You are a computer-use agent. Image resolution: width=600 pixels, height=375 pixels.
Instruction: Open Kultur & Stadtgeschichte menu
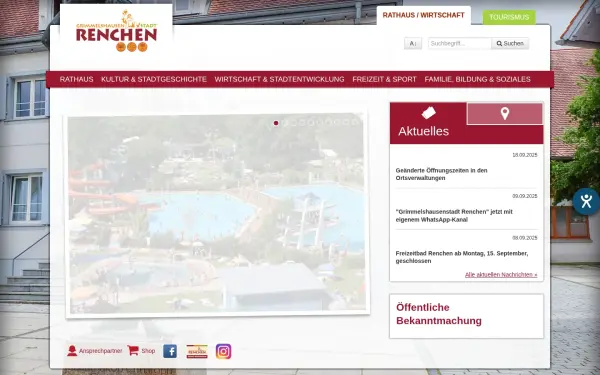(154, 79)
